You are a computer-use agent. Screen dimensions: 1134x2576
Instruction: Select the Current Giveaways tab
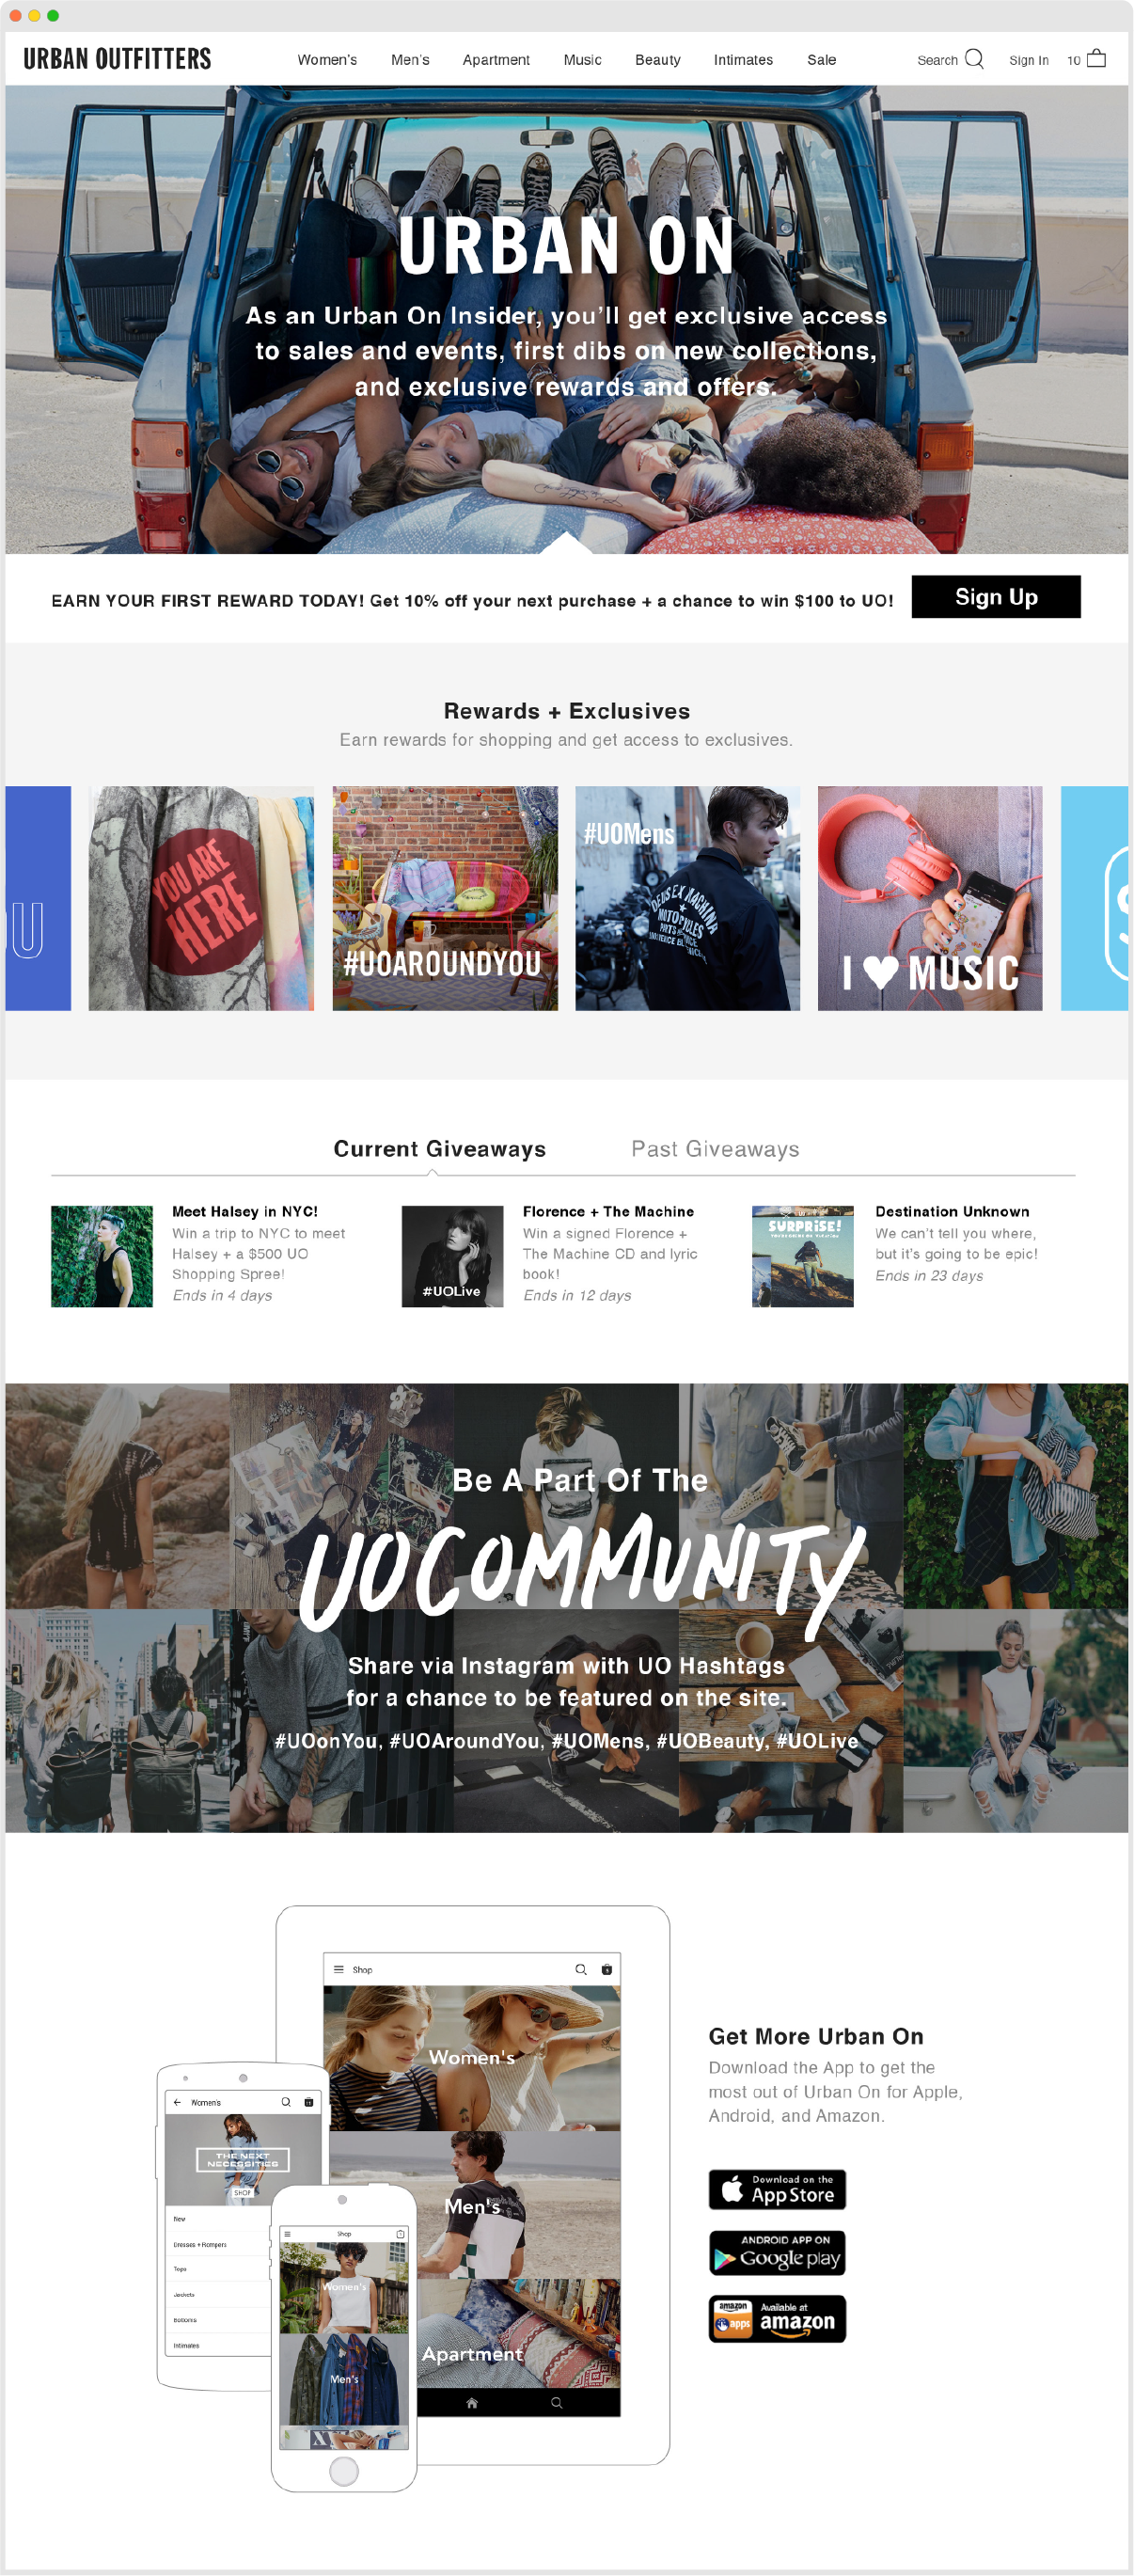[439, 1149]
